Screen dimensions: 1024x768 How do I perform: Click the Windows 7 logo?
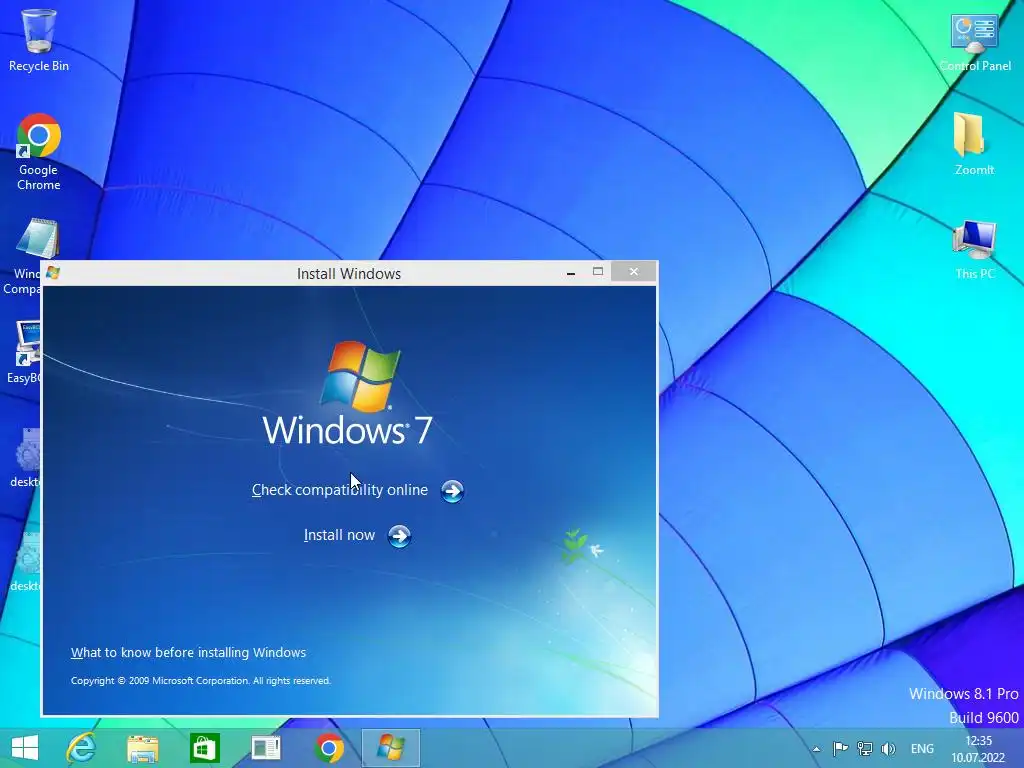347,394
